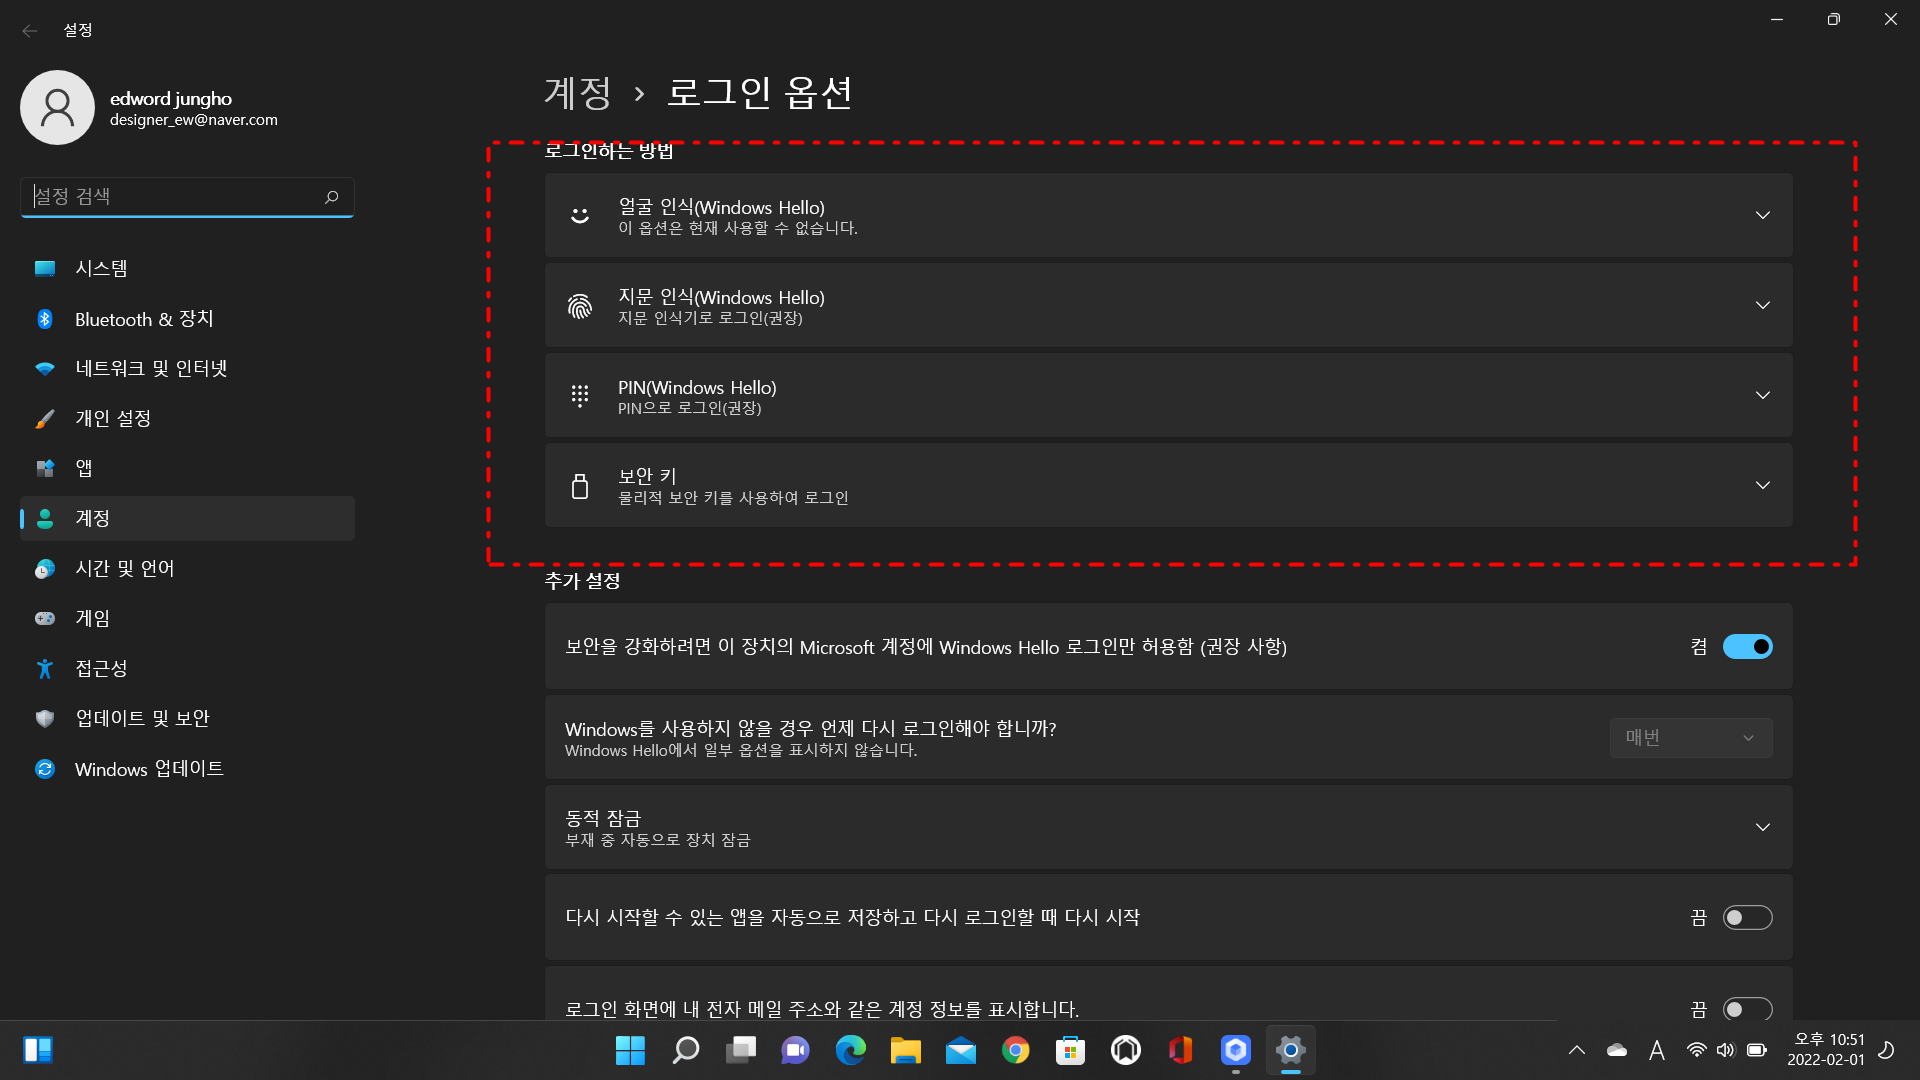Open the 매번 dropdown
The height and width of the screenshot is (1080, 1920).
pos(1690,737)
